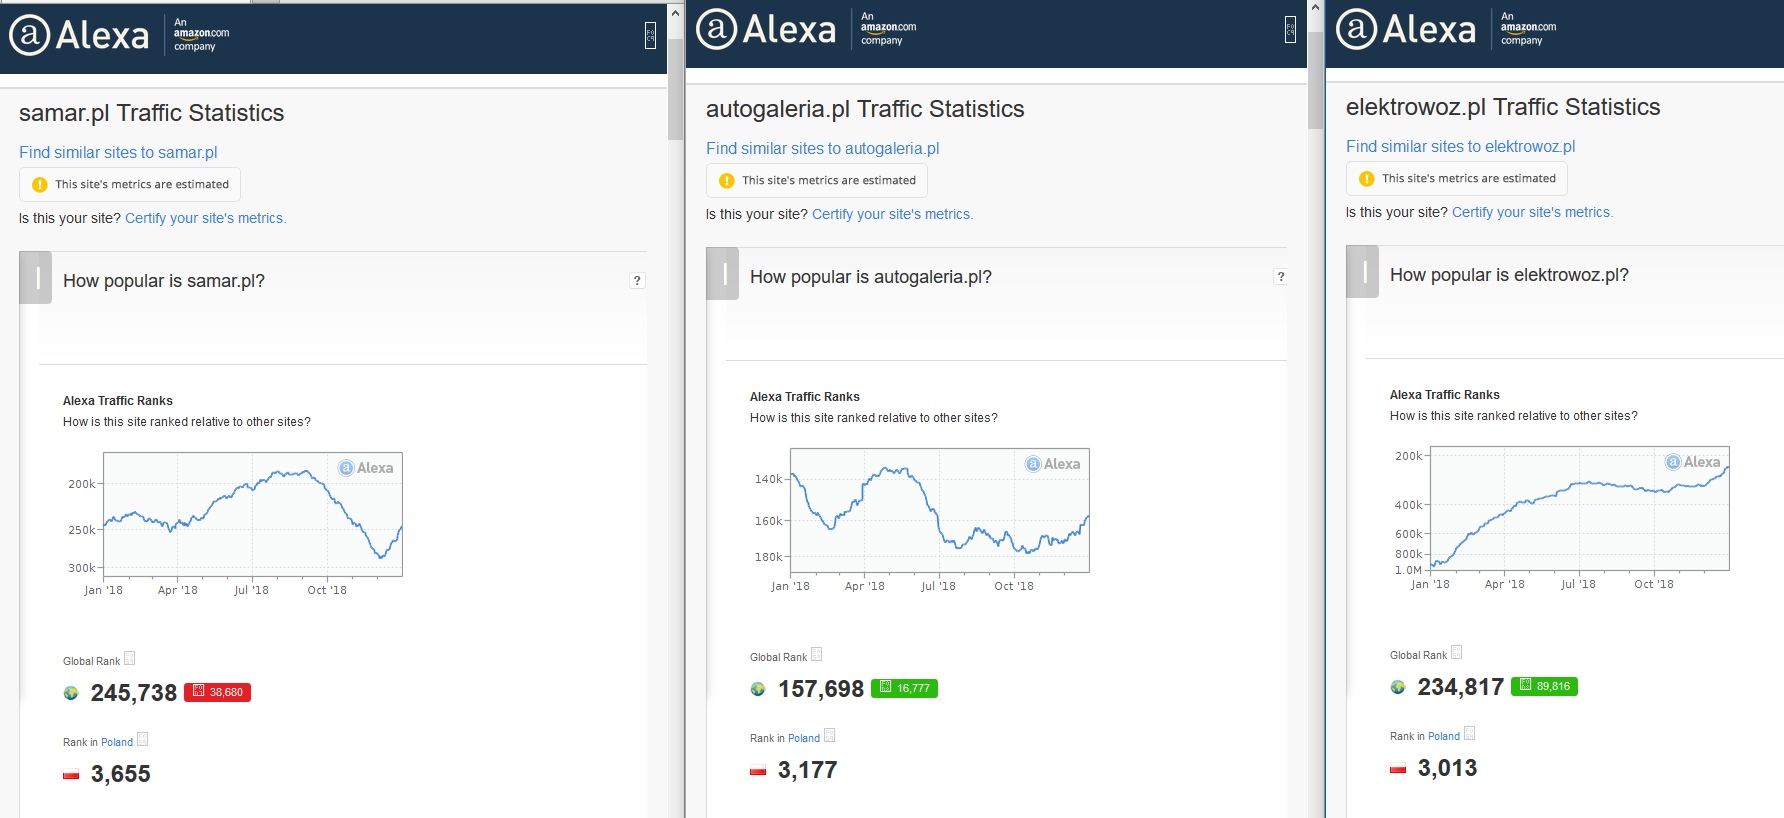Click the globe icon beside 245,738

tap(71, 693)
